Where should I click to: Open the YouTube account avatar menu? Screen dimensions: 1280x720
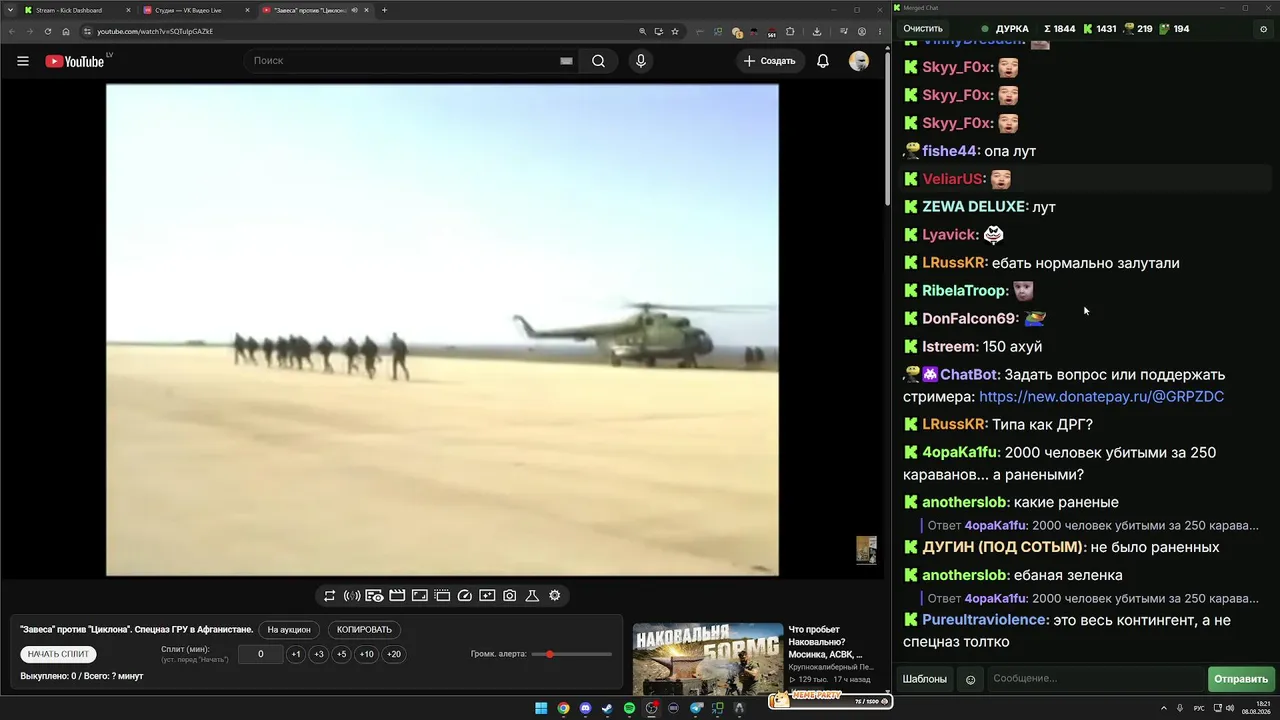[859, 61]
